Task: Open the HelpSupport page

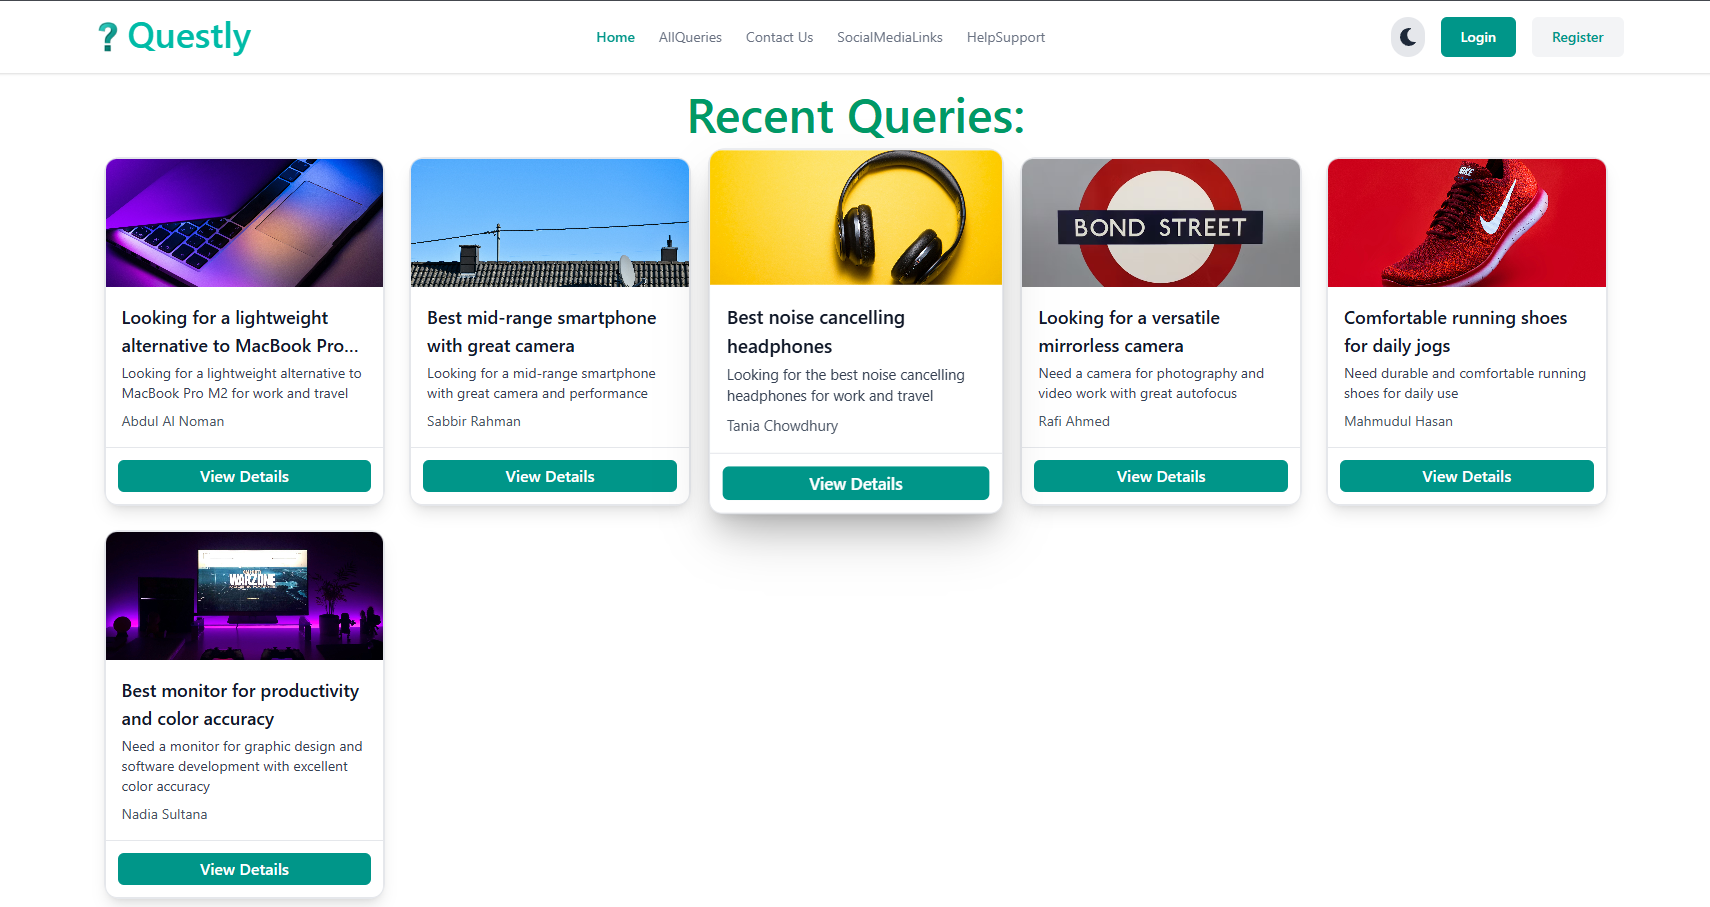Action: (x=1005, y=37)
